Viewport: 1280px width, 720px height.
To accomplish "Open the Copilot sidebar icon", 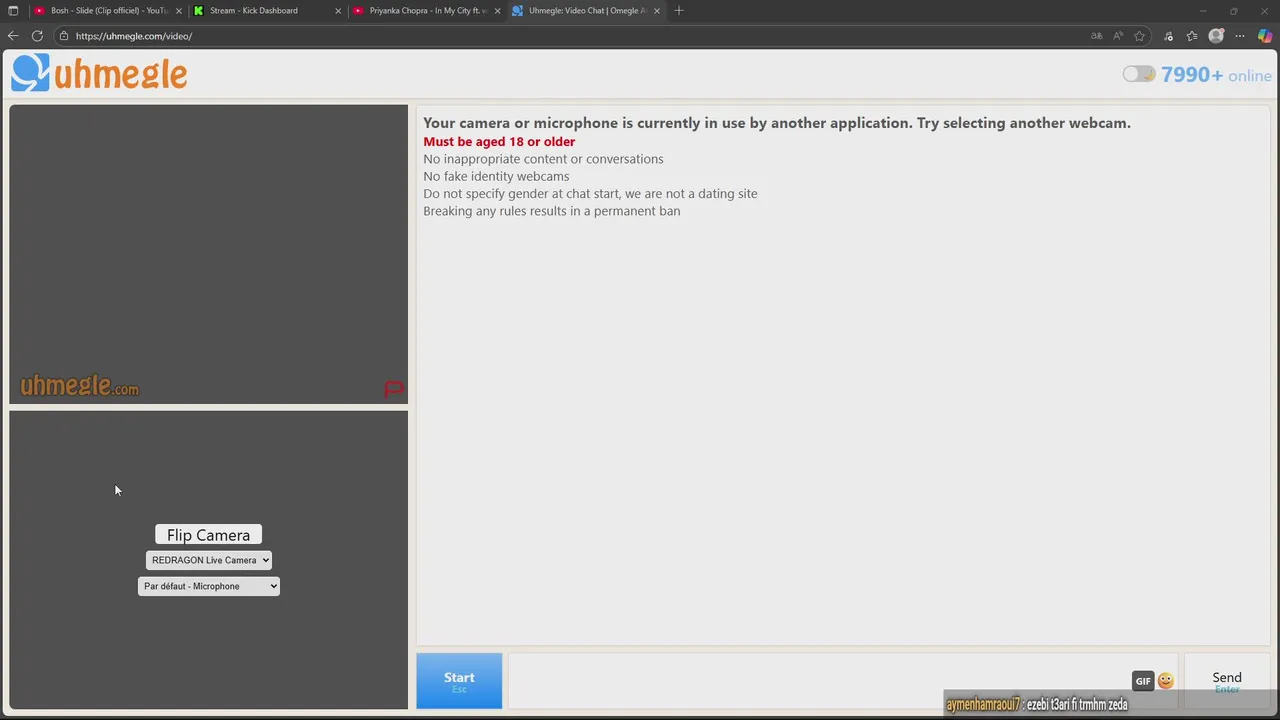I will pyautogui.click(x=1265, y=36).
